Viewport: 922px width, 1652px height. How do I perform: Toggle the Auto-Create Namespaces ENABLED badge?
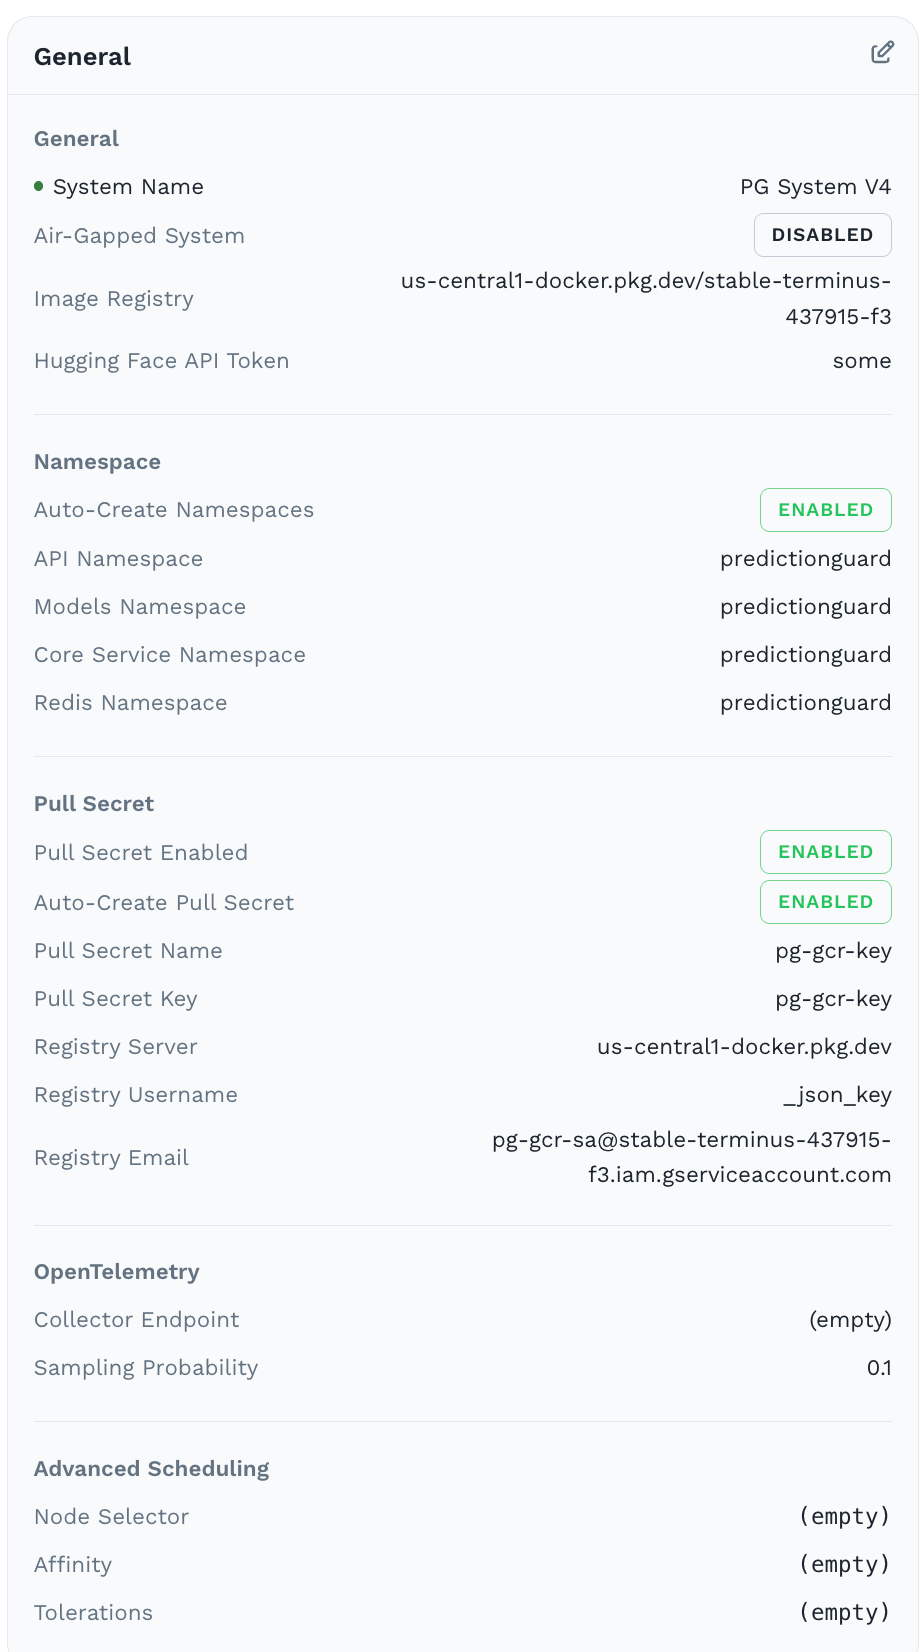(x=825, y=510)
